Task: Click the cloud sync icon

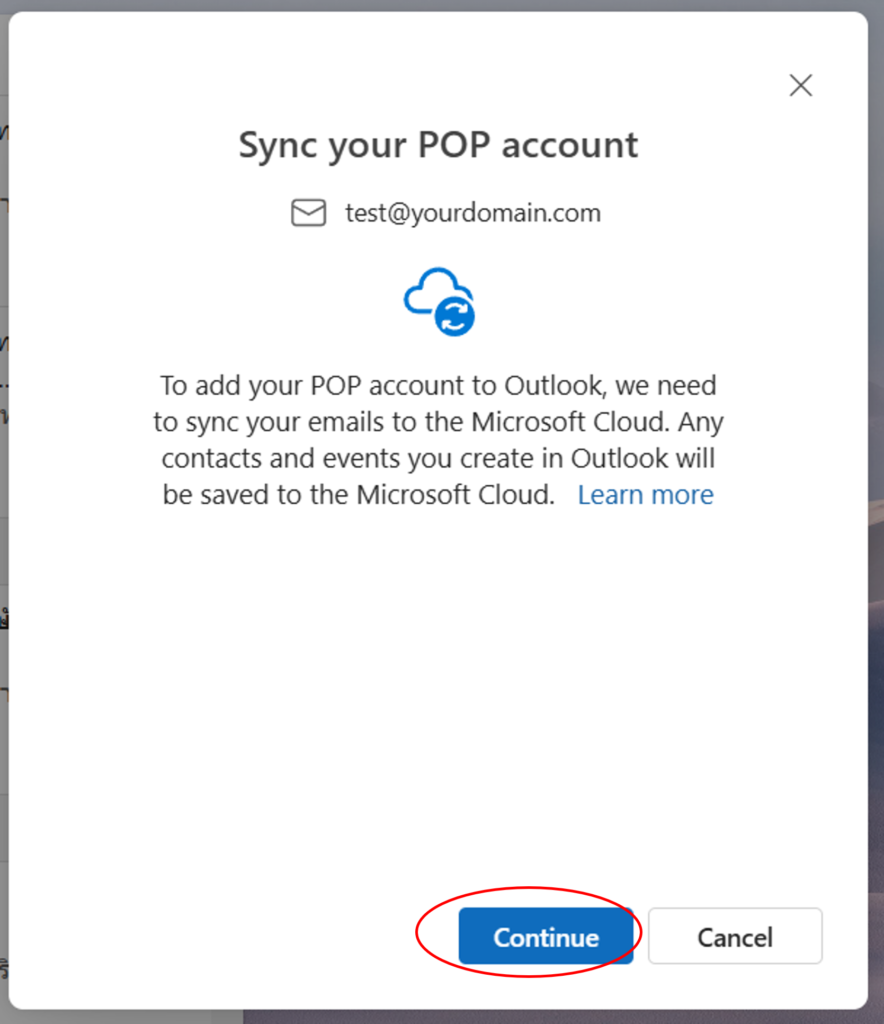Action: [x=439, y=302]
